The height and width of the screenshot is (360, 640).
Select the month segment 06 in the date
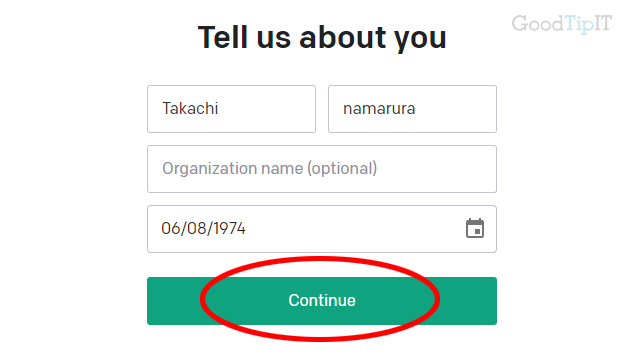[x=171, y=228]
